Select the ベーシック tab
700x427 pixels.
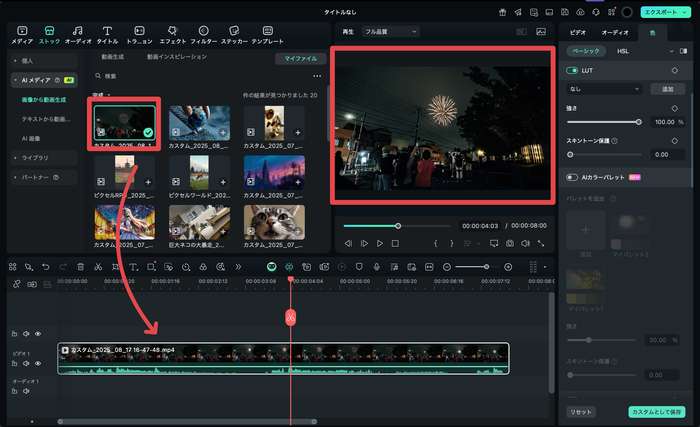tap(586, 51)
